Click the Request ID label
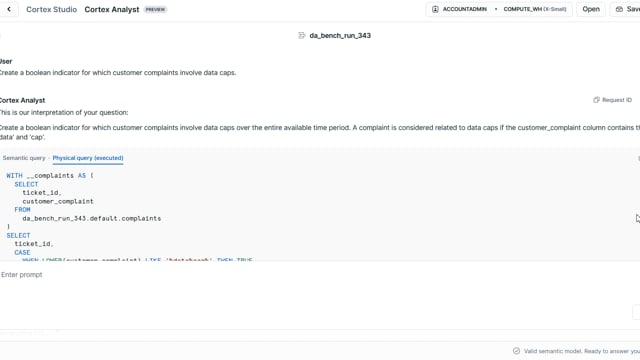The height and width of the screenshot is (360, 640). tap(617, 100)
